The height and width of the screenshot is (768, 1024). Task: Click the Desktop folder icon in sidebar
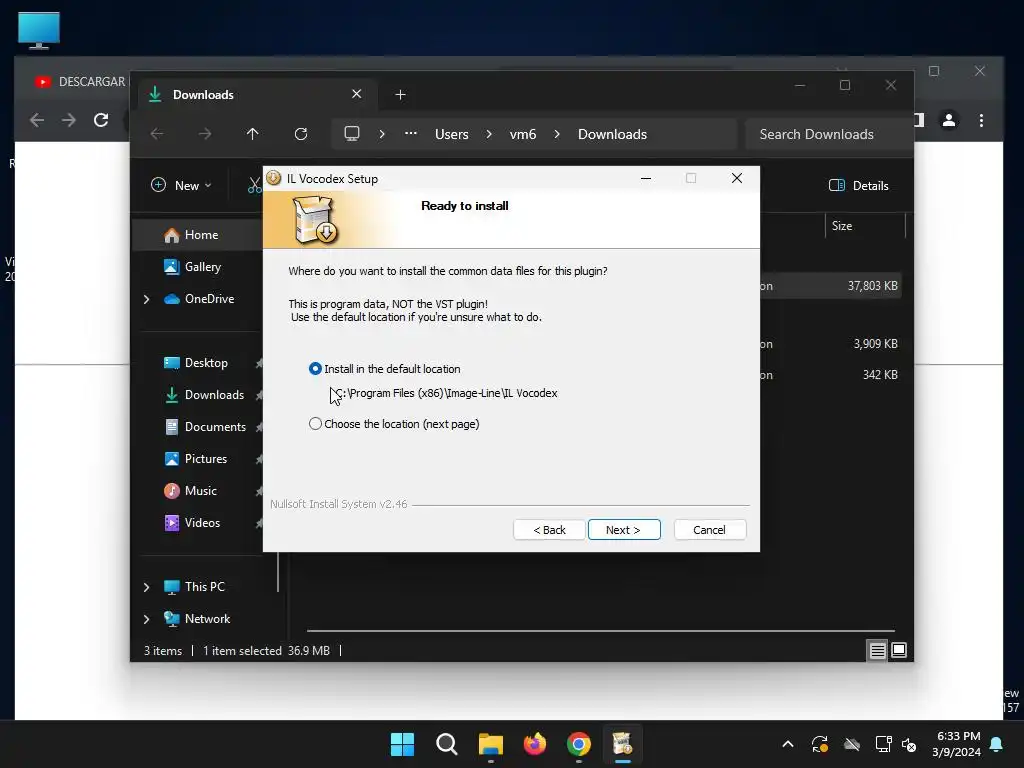point(172,363)
